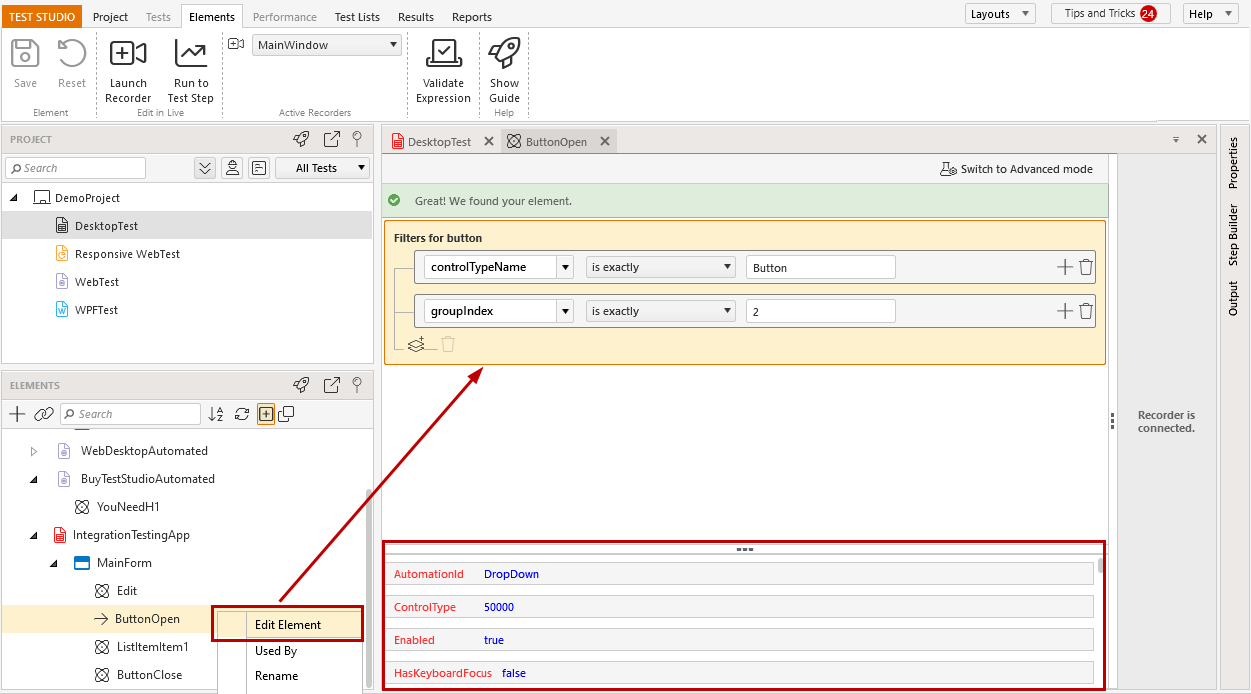The height and width of the screenshot is (694, 1251).
Task: Click the rocket icon in Project panel header
Action: [x=301, y=139]
